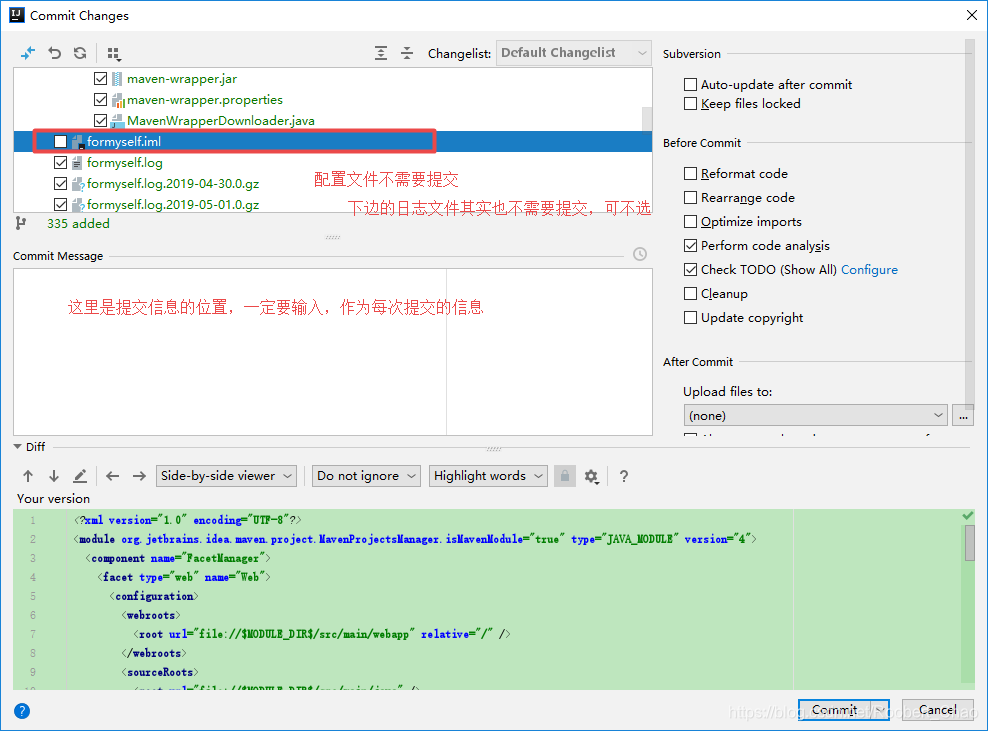988x731 pixels.
Task: Open the Do not ignore dropdown
Action: click(366, 476)
